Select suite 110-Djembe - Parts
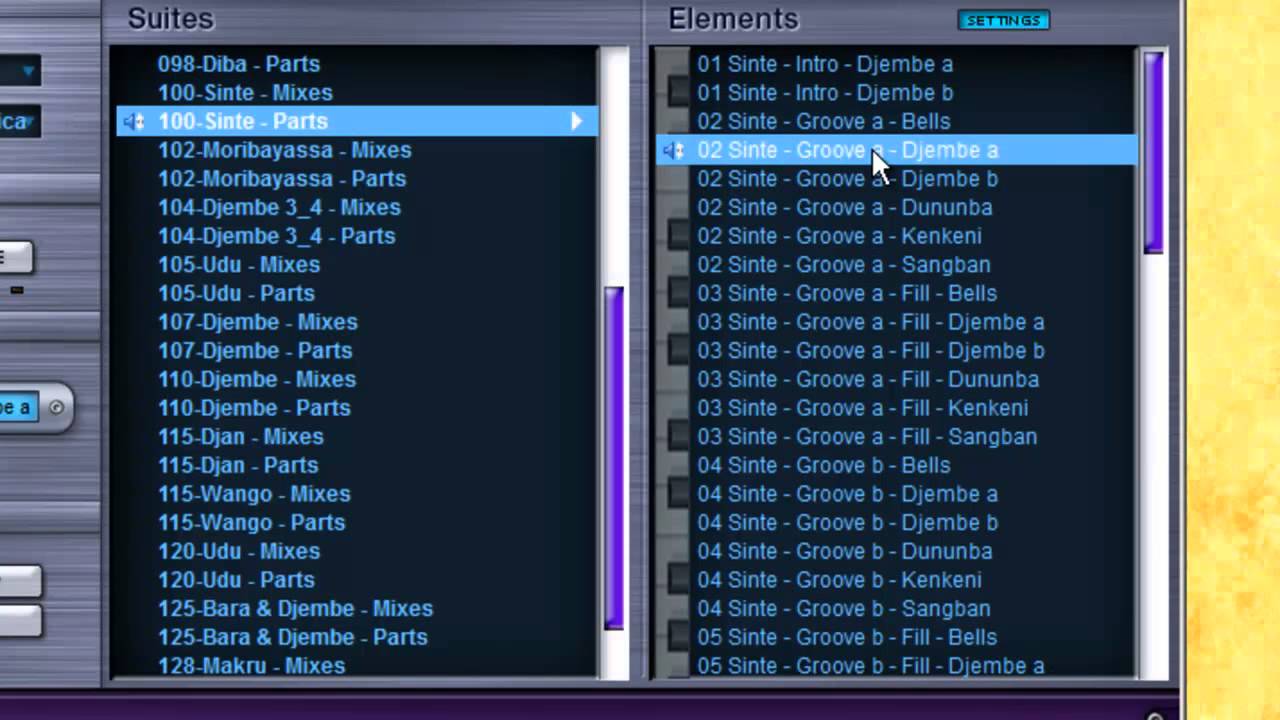Image resolution: width=1280 pixels, height=720 pixels. point(254,408)
